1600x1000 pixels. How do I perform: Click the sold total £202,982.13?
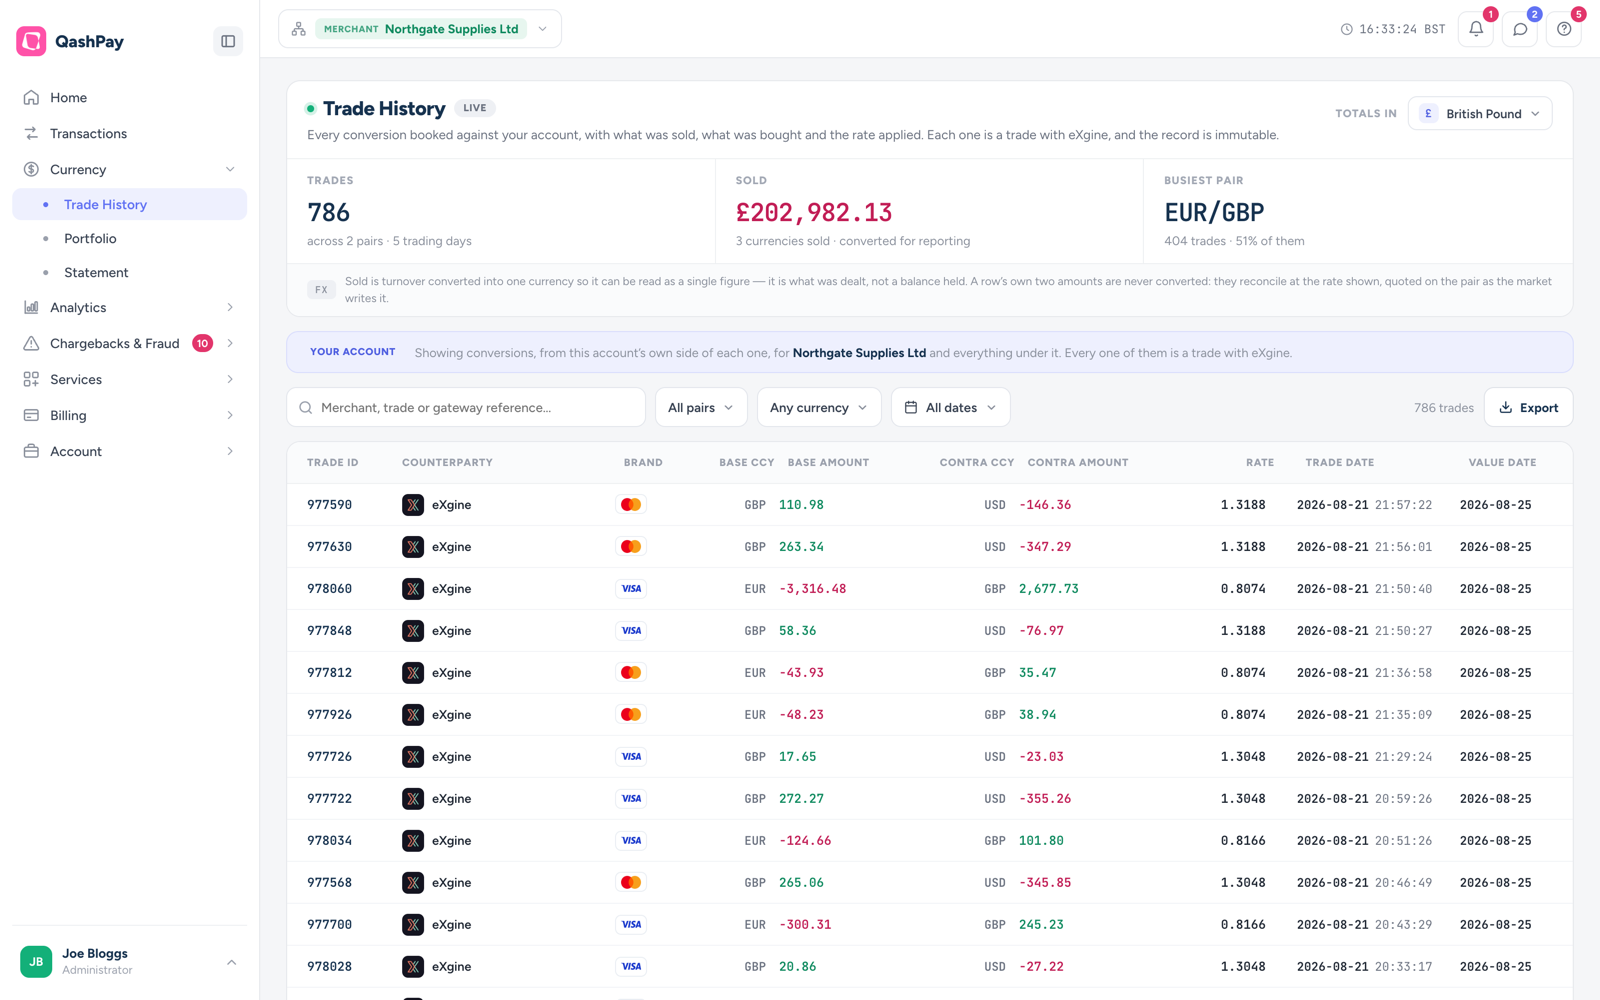814,212
